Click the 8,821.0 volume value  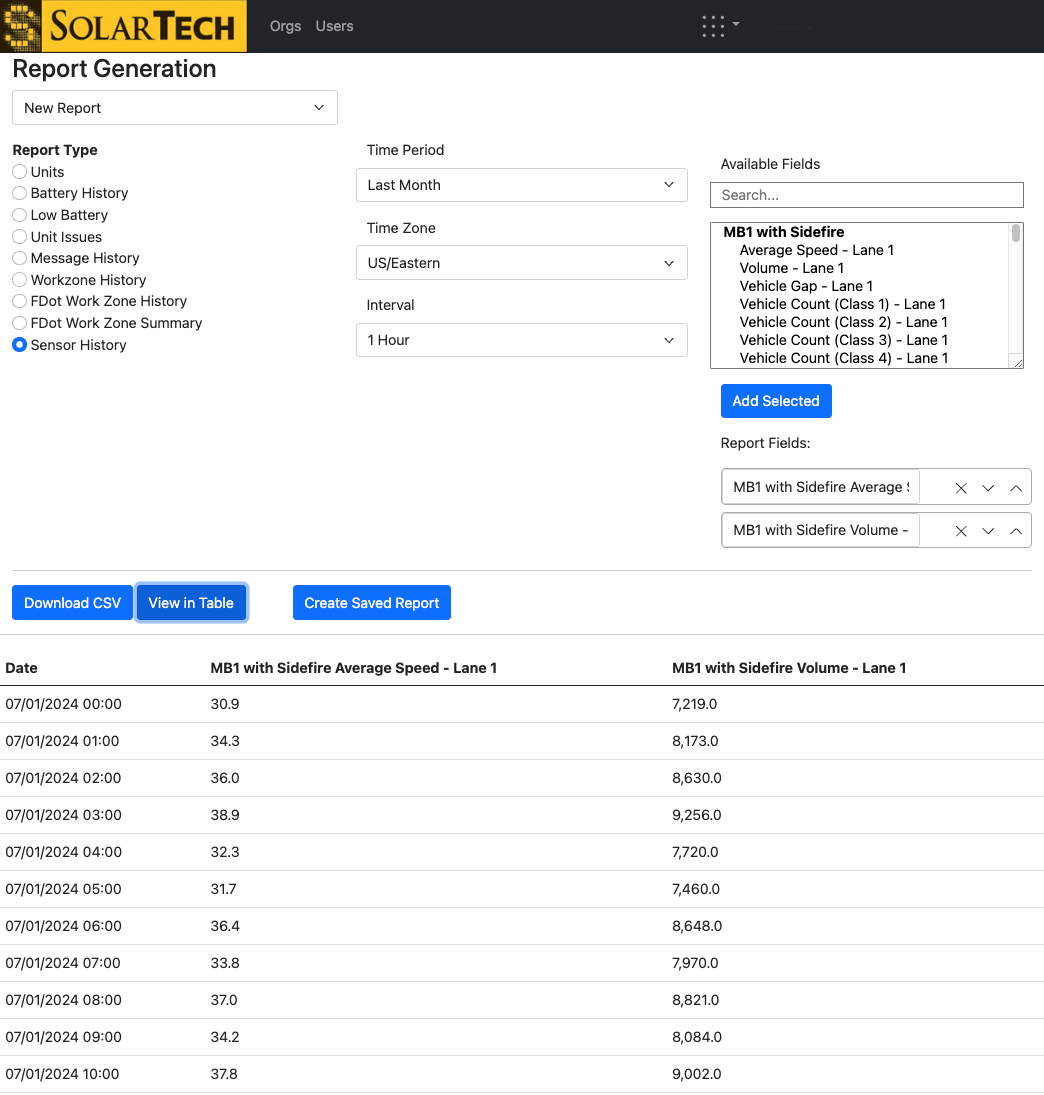[x=696, y=1000]
